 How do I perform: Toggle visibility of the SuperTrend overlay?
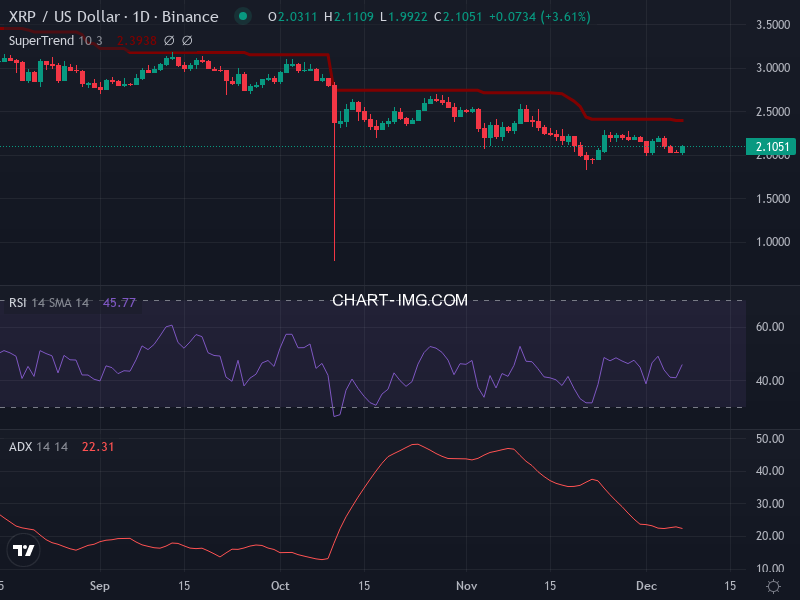pyautogui.click(x=45, y=41)
